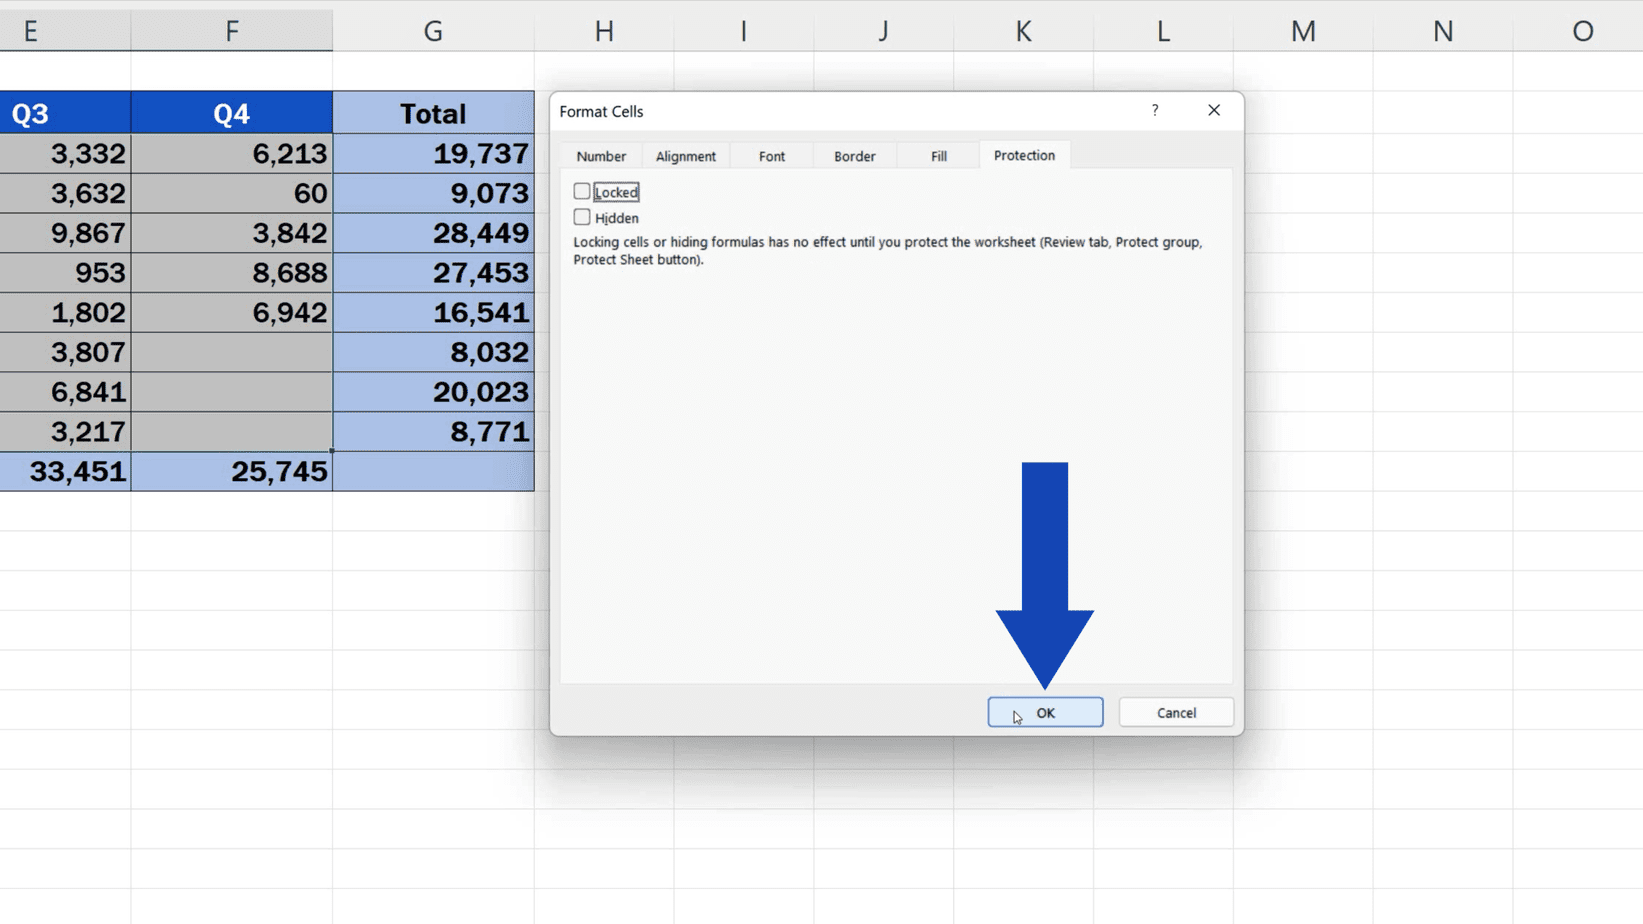
Task: Switch to the Alignment tab
Action: (x=685, y=156)
